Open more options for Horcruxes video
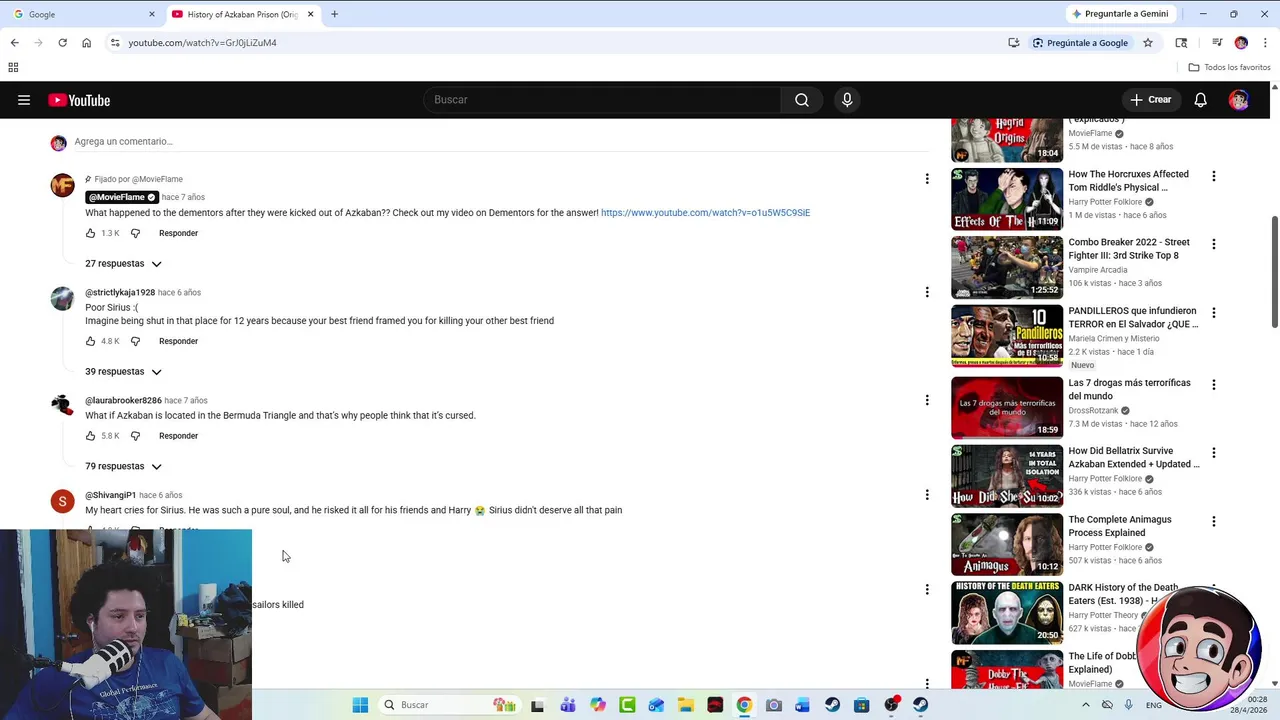This screenshot has width=1280, height=720. 1214,176
